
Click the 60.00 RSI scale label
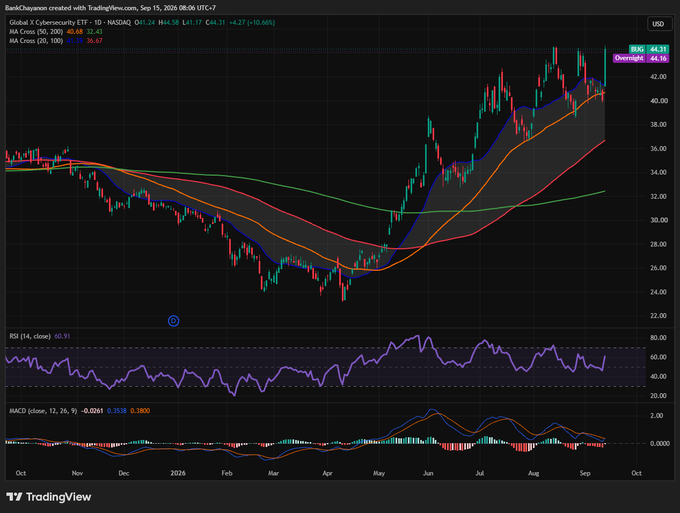click(658, 357)
